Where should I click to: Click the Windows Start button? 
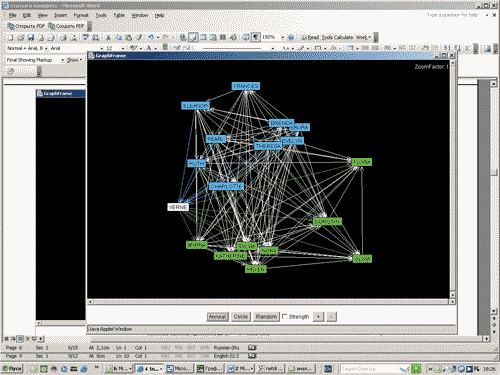12,369
